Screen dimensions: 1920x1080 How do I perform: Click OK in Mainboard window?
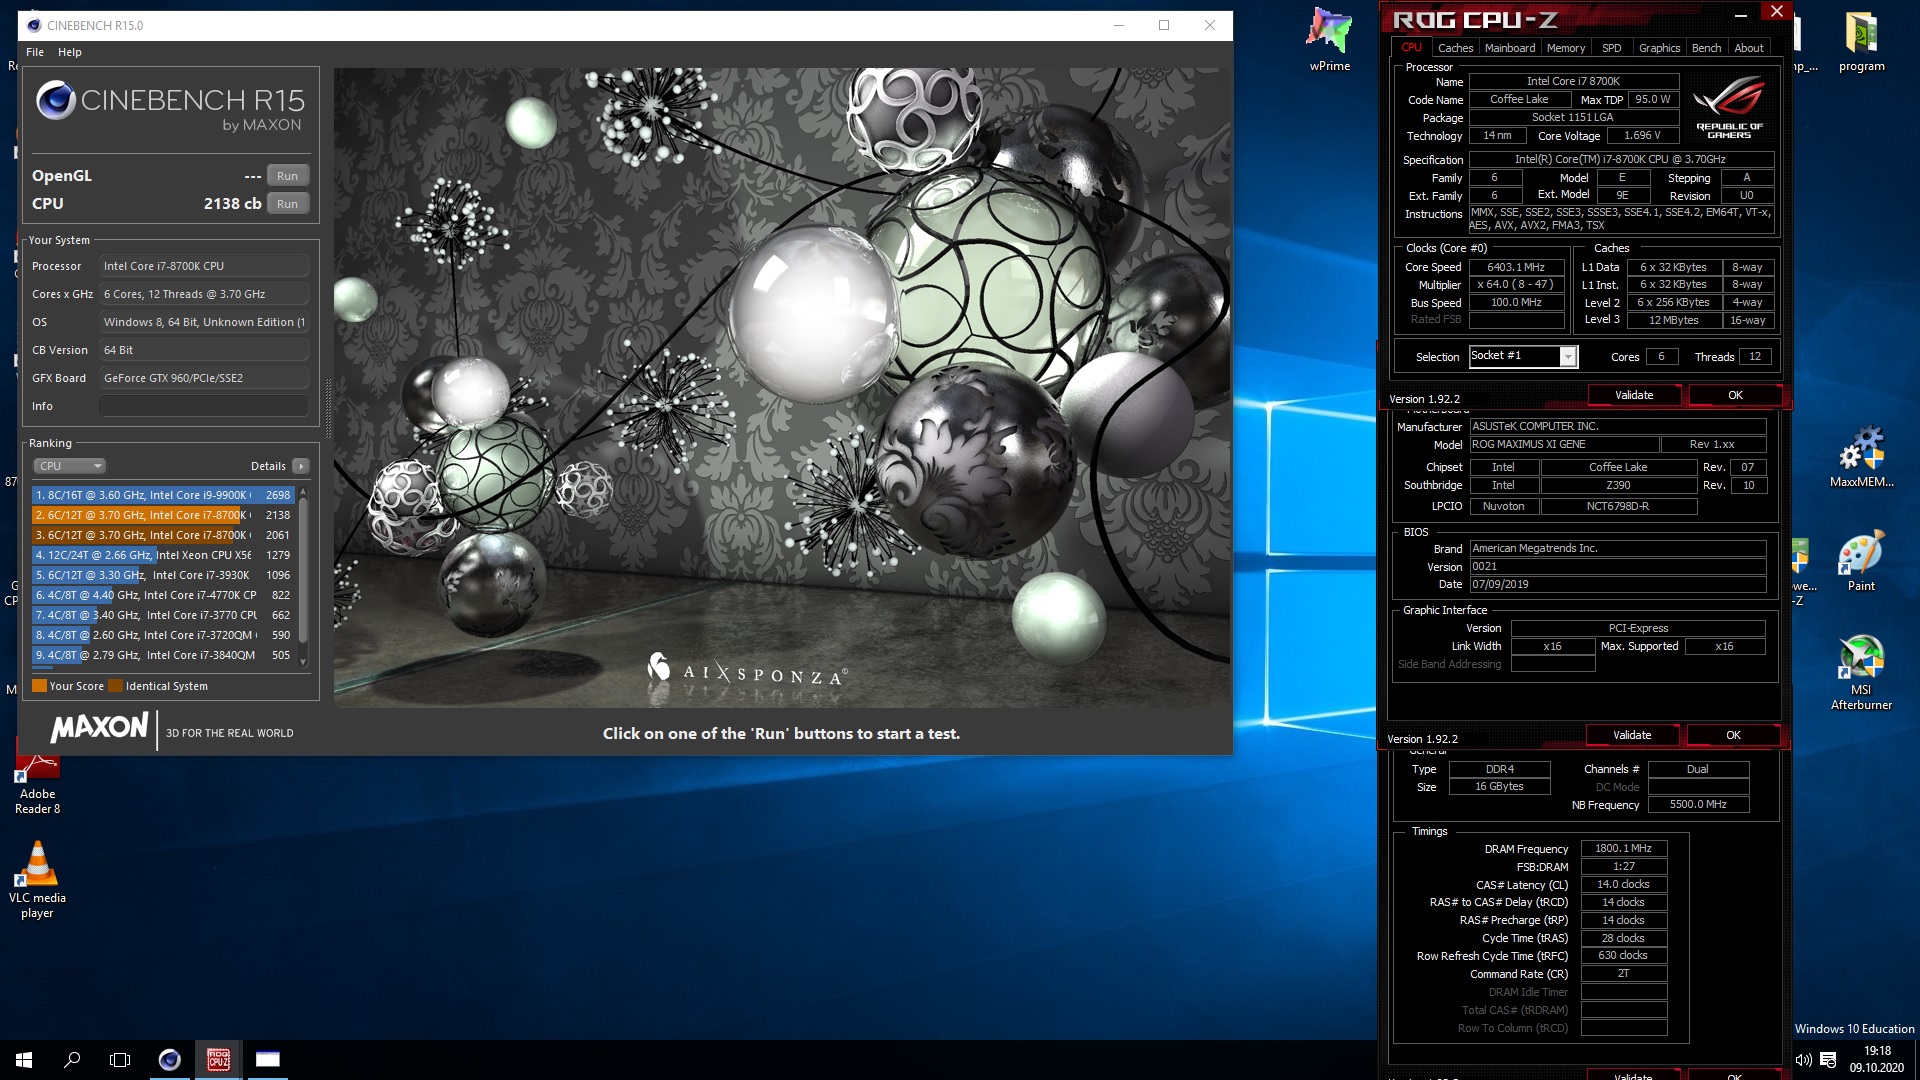click(x=1733, y=735)
